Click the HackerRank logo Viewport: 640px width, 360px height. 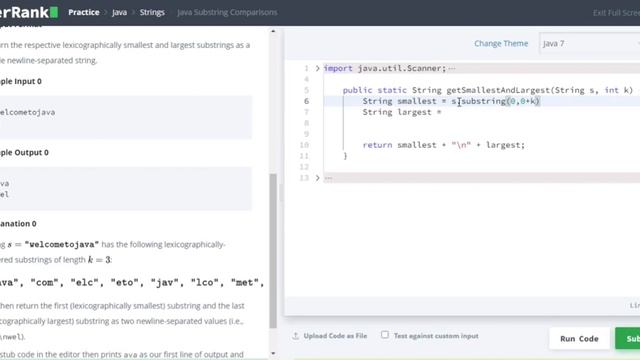[x=29, y=12]
